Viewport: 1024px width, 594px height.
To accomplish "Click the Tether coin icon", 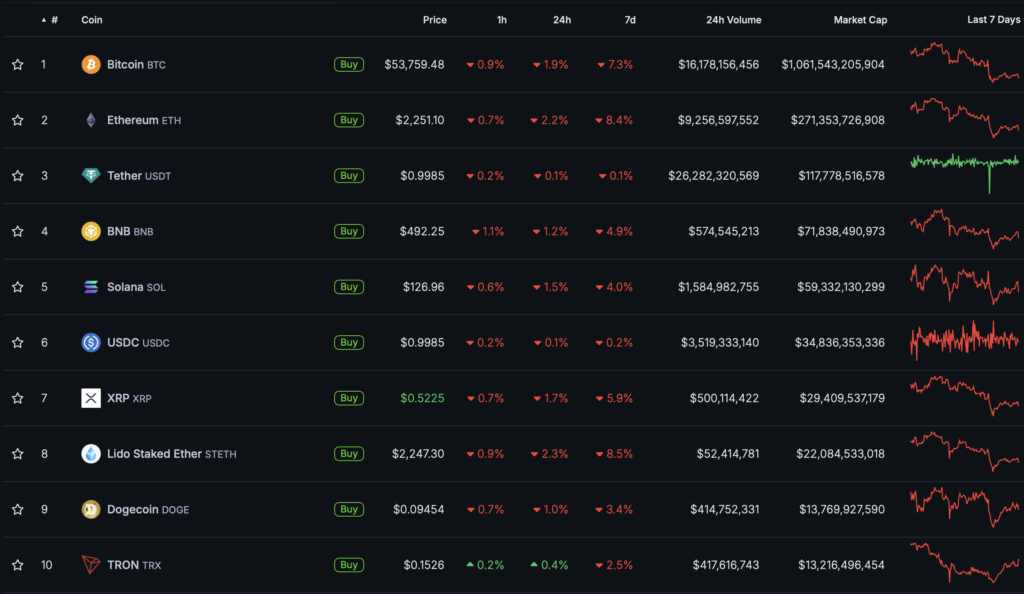I will 91,176.
